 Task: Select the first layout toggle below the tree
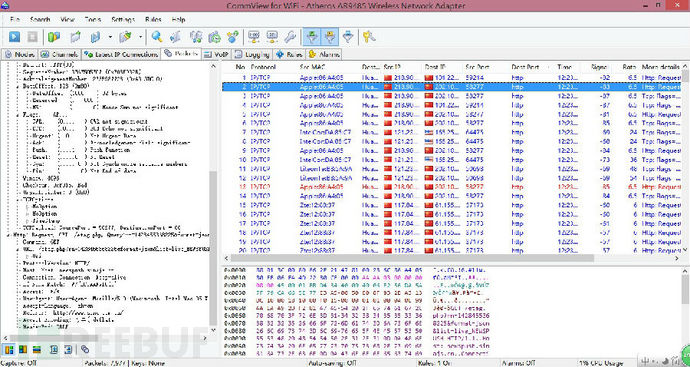tap(9, 349)
